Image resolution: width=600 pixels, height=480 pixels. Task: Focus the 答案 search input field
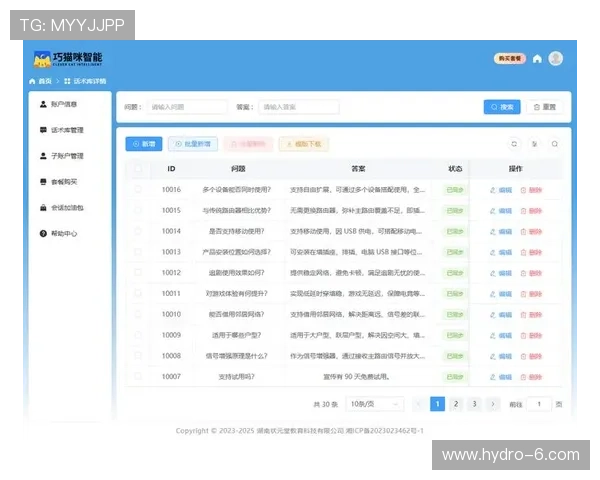(299, 107)
